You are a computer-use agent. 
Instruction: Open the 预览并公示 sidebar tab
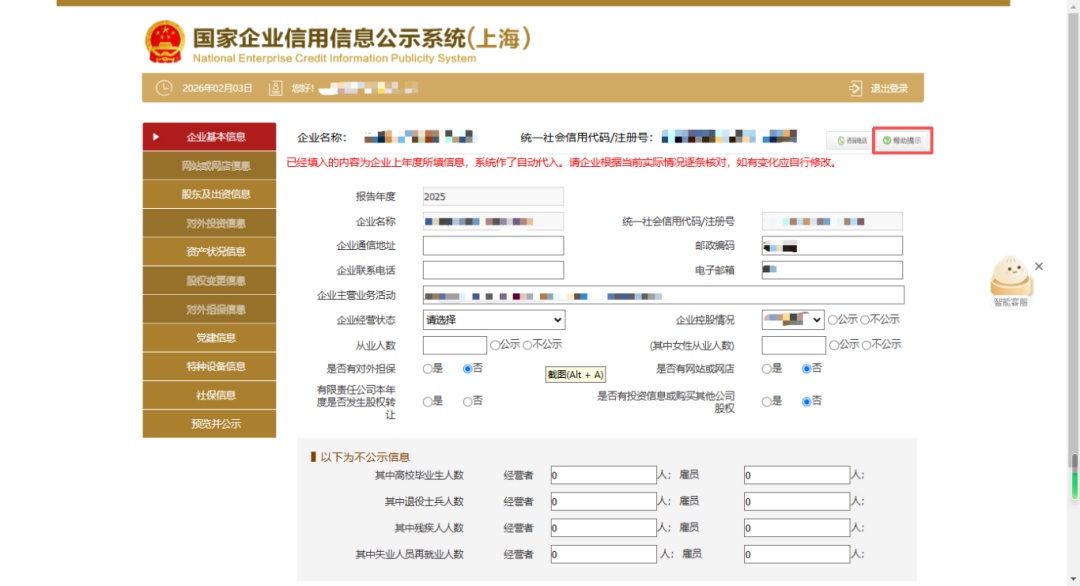coord(209,423)
